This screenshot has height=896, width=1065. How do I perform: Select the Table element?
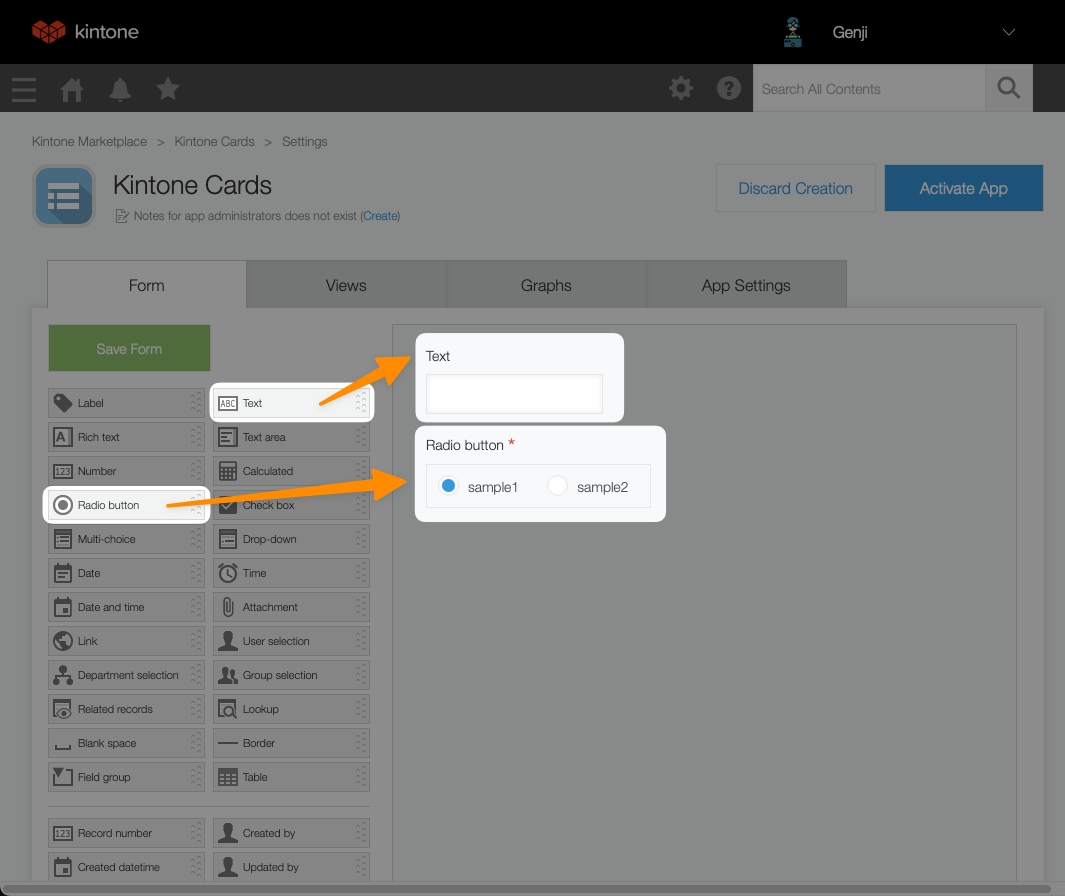click(291, 776)
